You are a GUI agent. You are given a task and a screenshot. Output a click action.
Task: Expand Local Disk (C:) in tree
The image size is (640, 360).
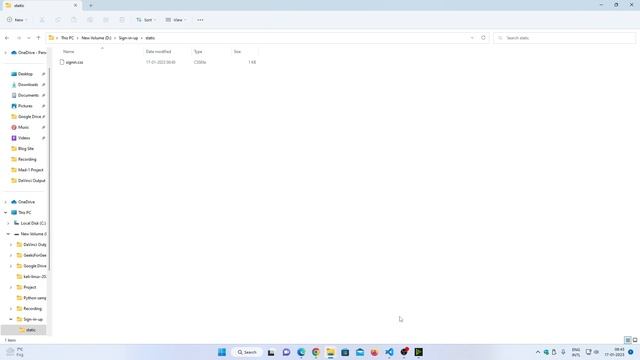tap(8, 223)
